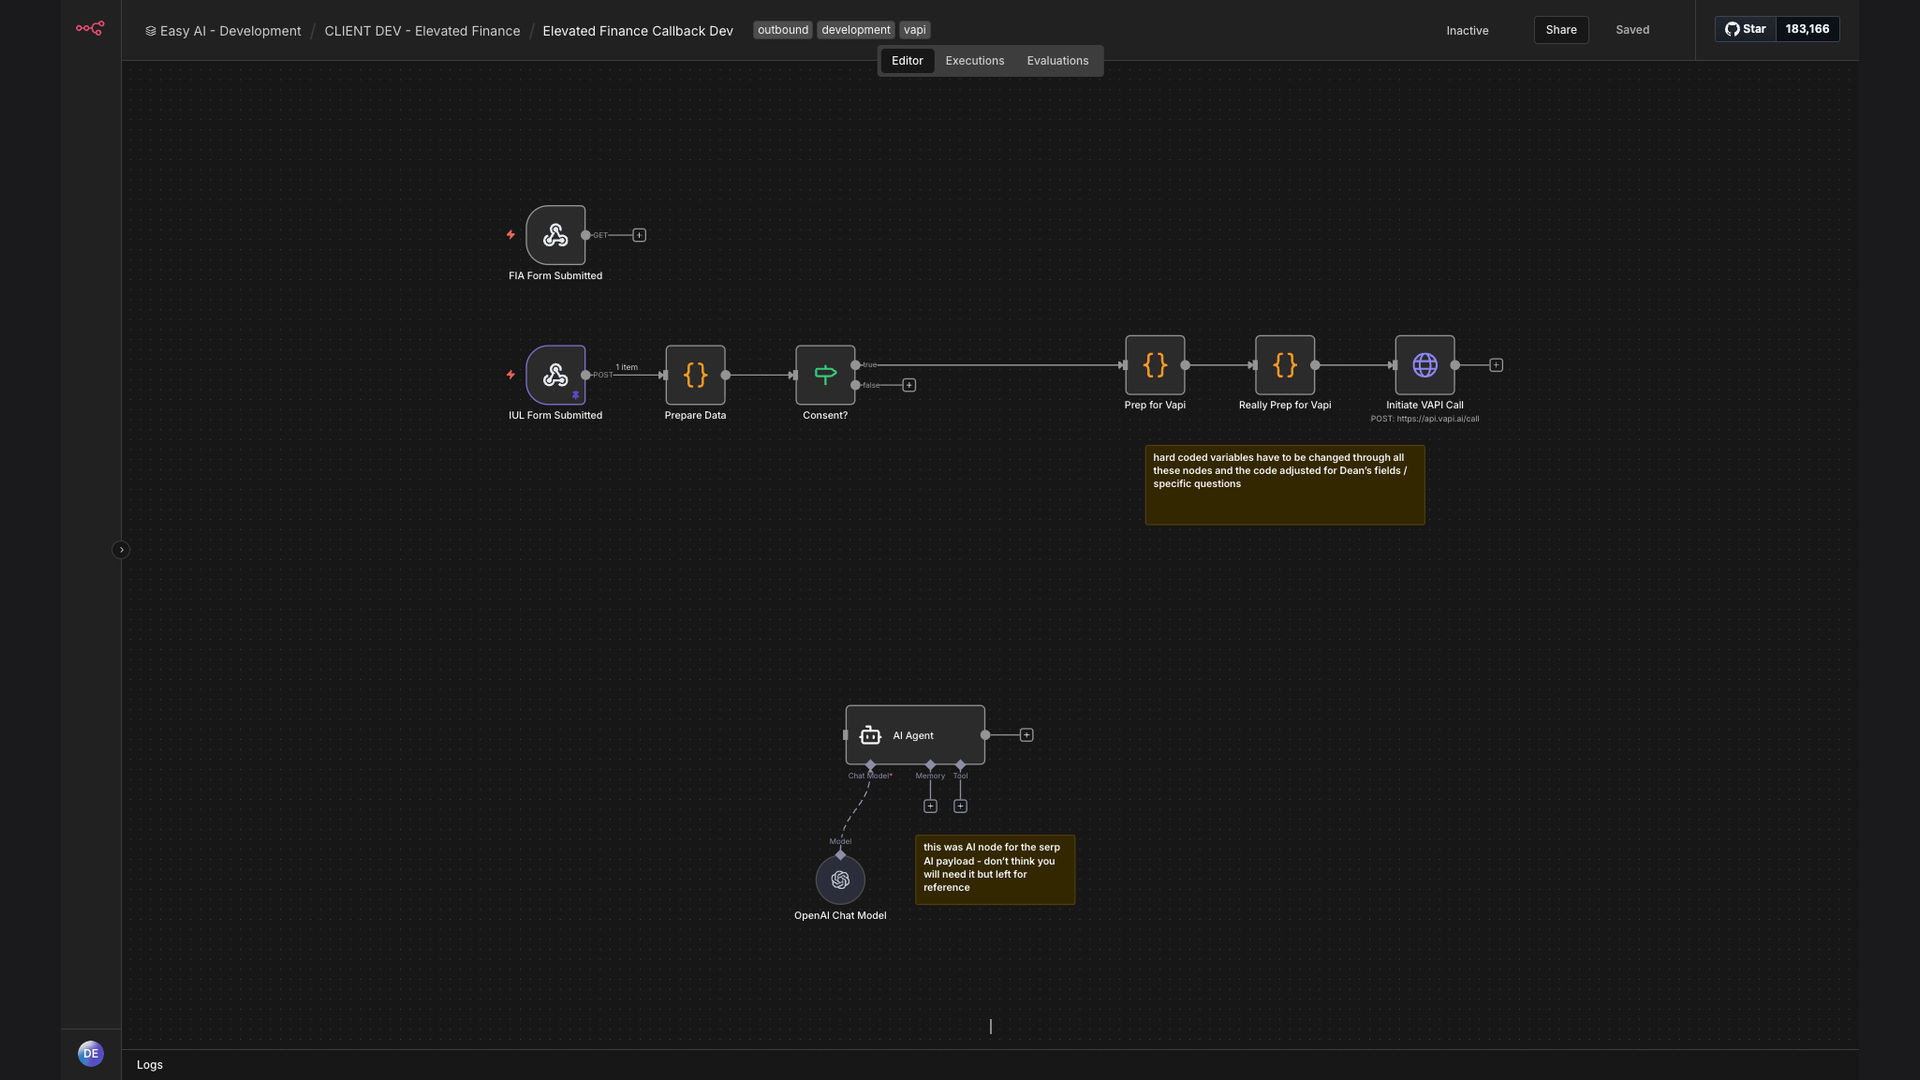Select the AI Agent node

click(915, 735)
